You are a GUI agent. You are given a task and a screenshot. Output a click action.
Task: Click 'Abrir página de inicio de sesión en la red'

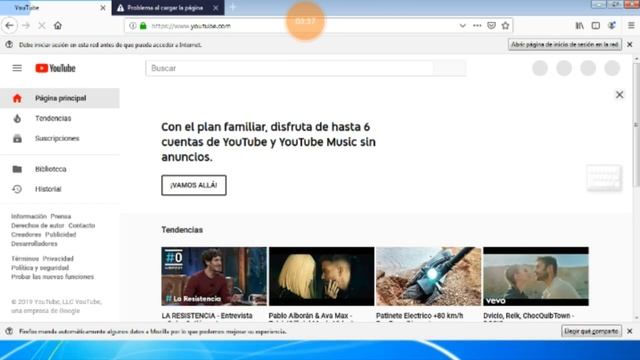click(565, 44)
